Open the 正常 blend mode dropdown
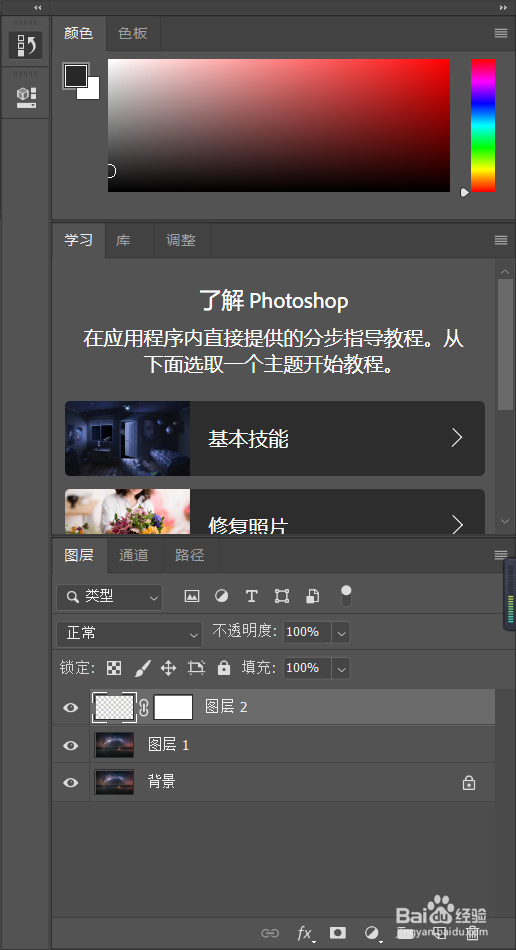 [129, 634]
